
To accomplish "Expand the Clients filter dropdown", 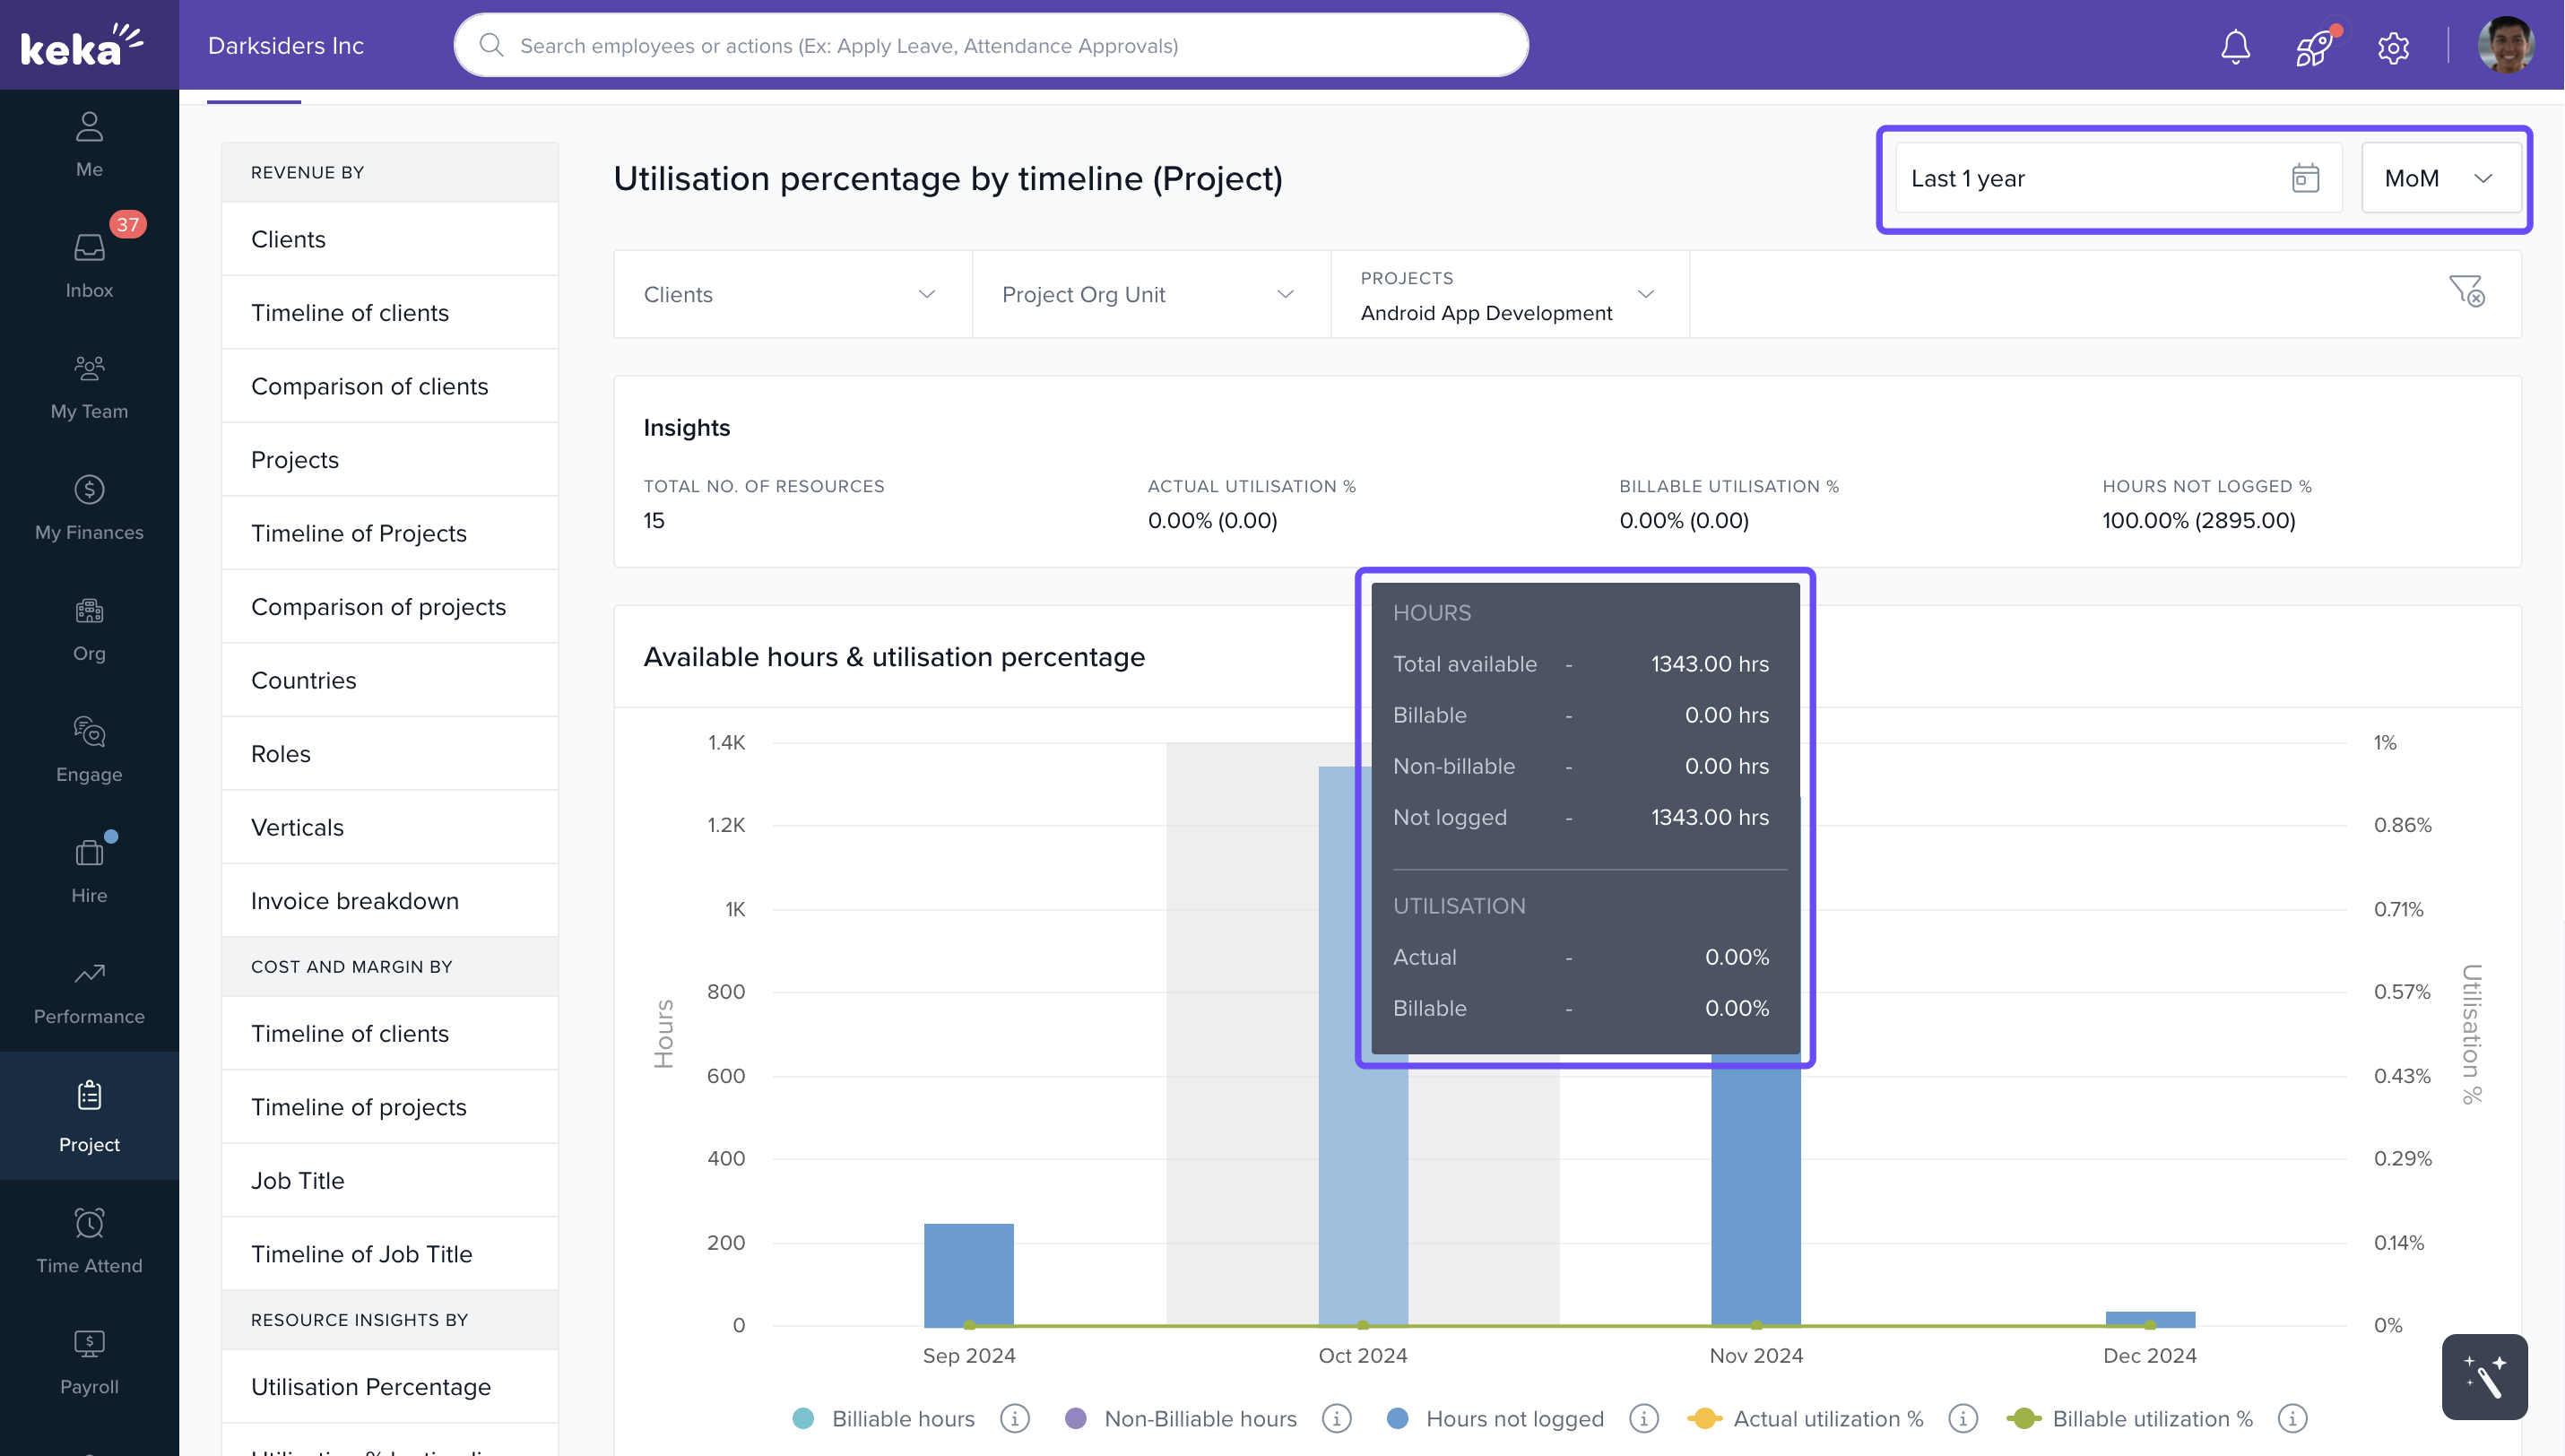I will (791, 294).
